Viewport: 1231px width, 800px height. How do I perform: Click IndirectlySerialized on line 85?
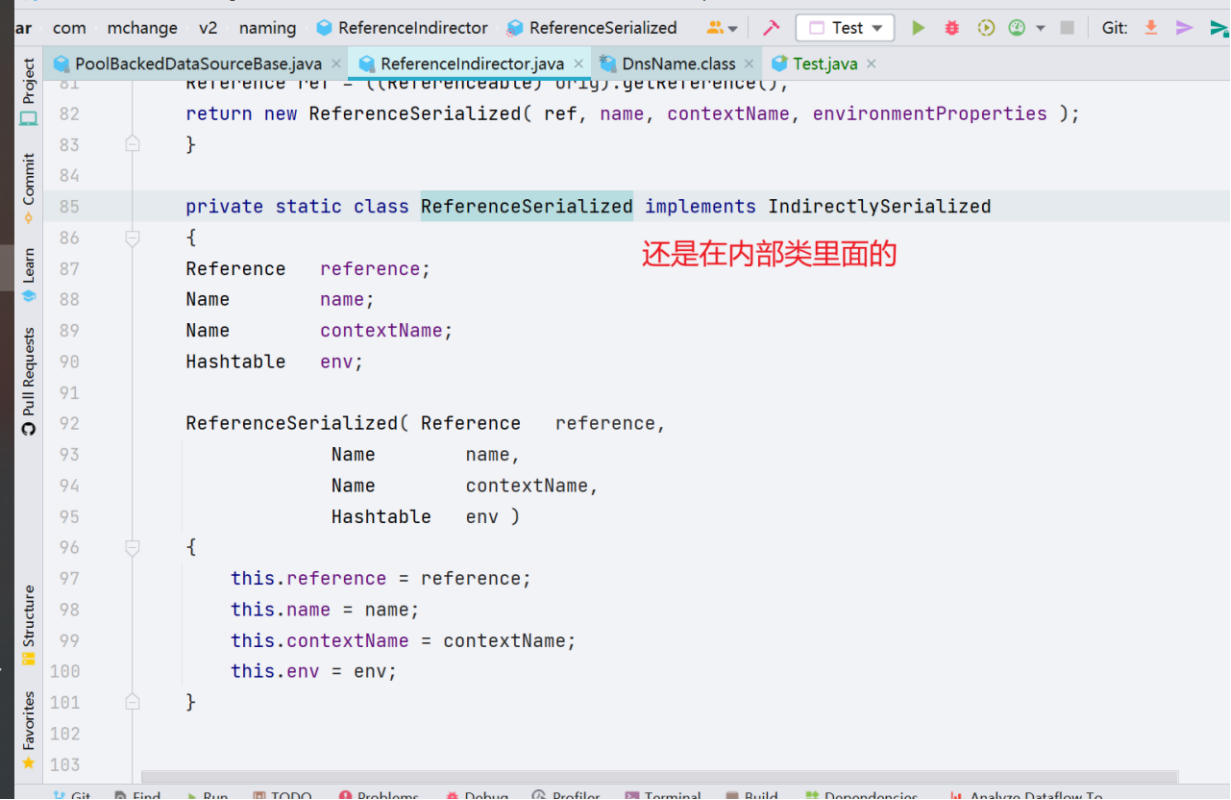(x=879, y=207)
